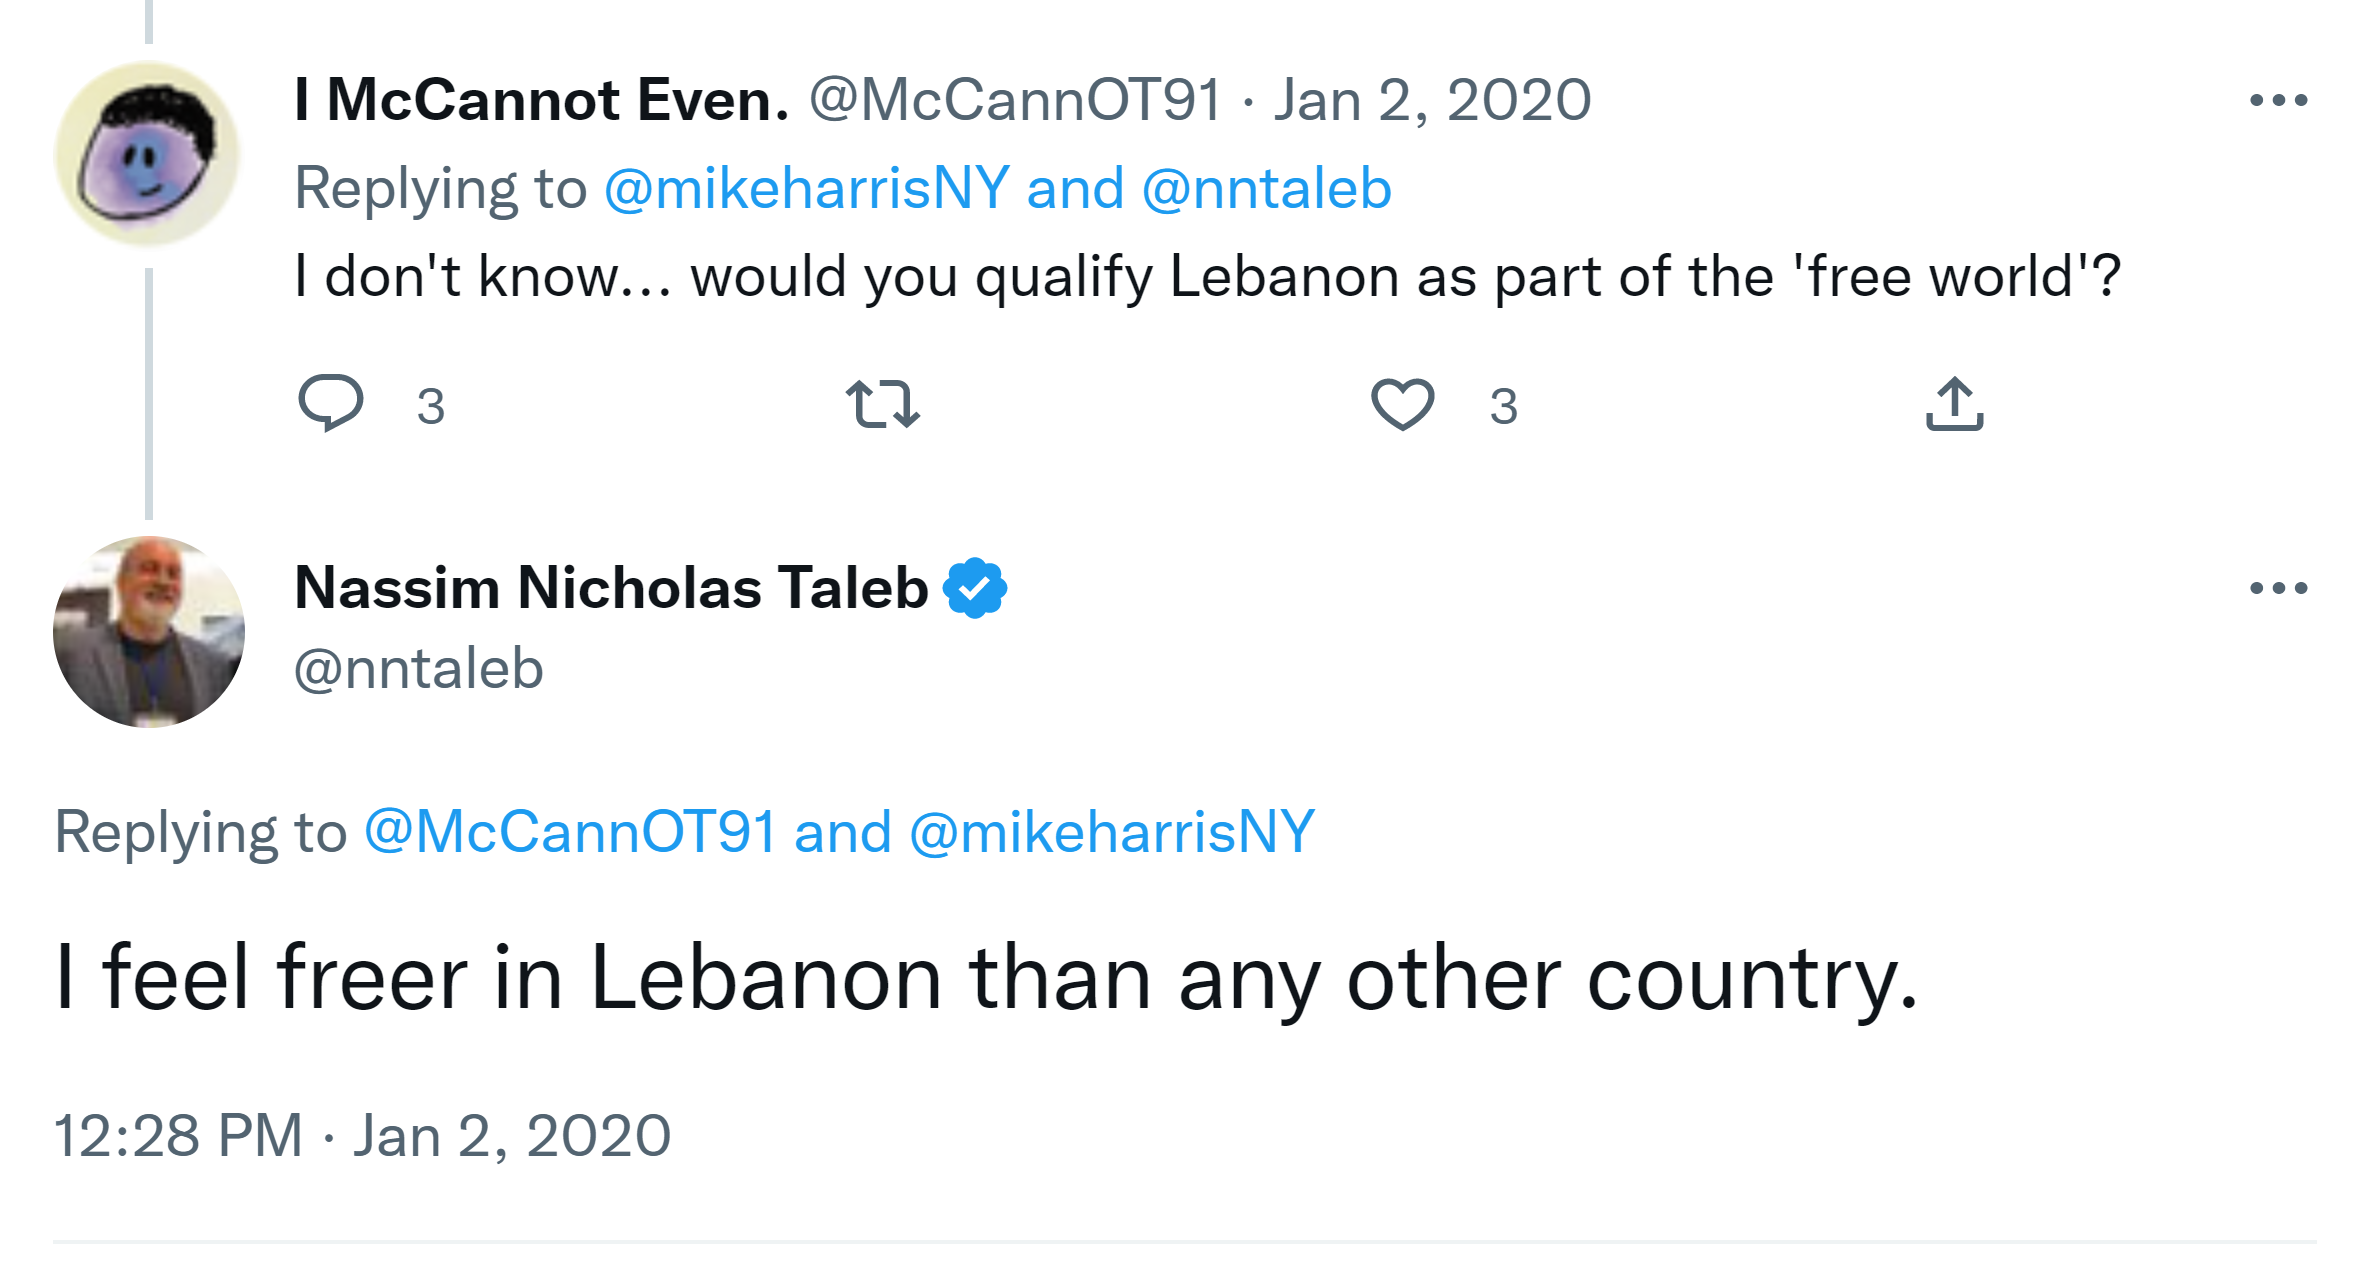This screenshot has width=2360, height=1278.
Task: Click @mikeharrisNY in Taleb's replying-to line
Action: 1112,832
